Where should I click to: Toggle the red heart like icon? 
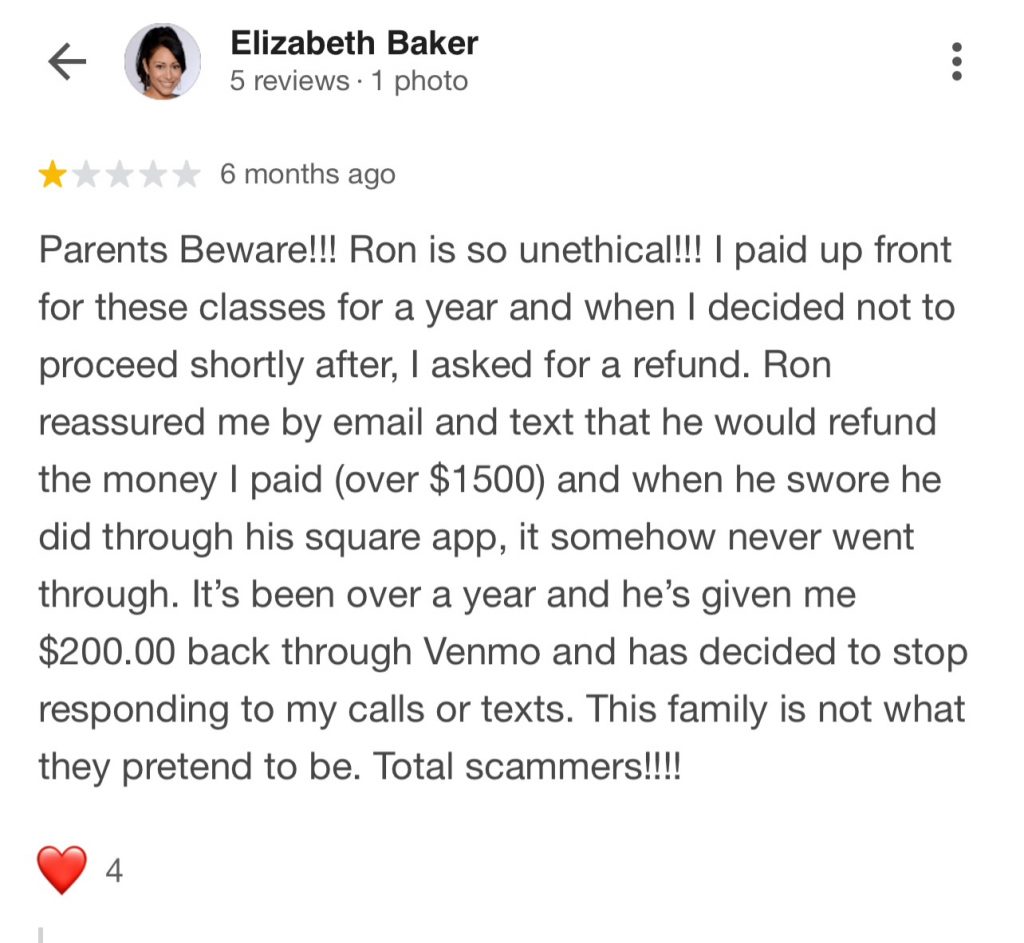point(62,870)
